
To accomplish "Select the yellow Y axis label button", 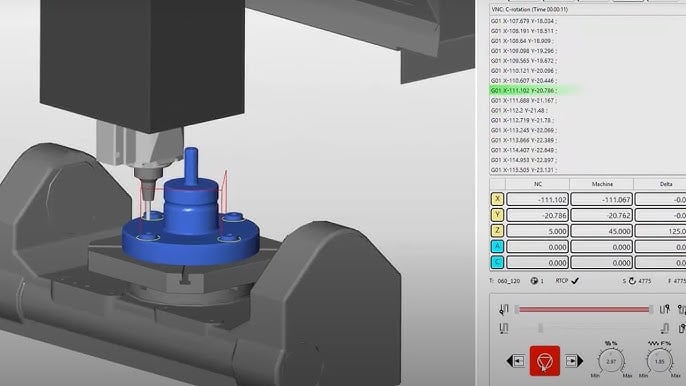I will (x=497, y=215).
